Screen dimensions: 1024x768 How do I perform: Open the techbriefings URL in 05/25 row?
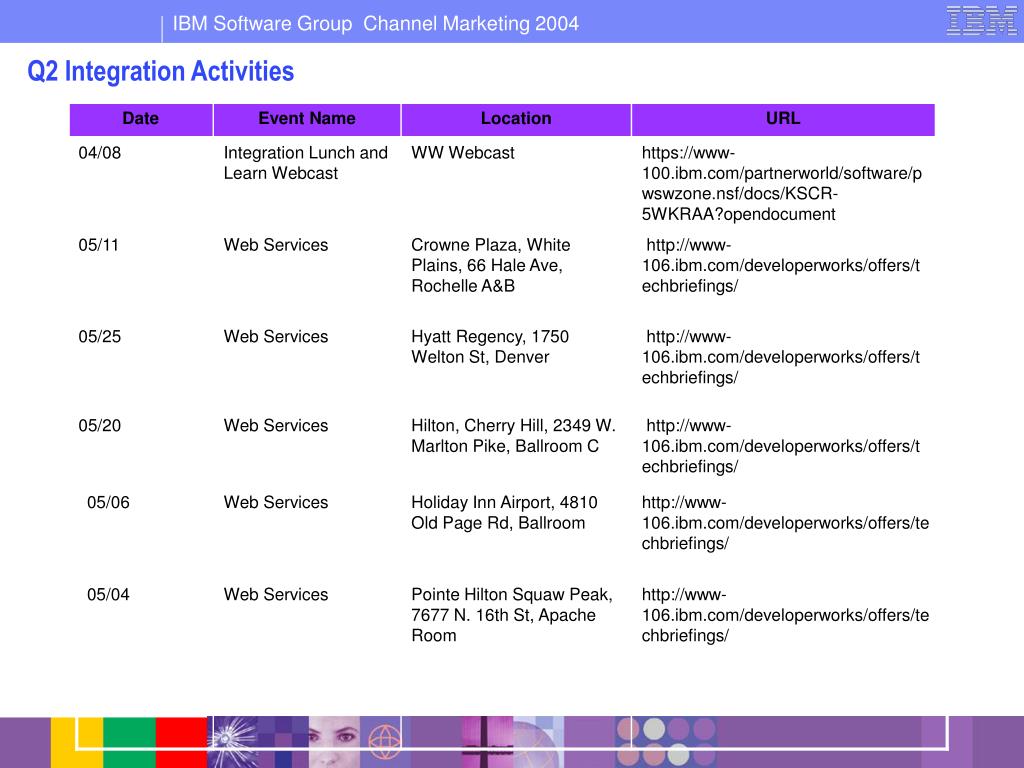[x=780, y=357]
